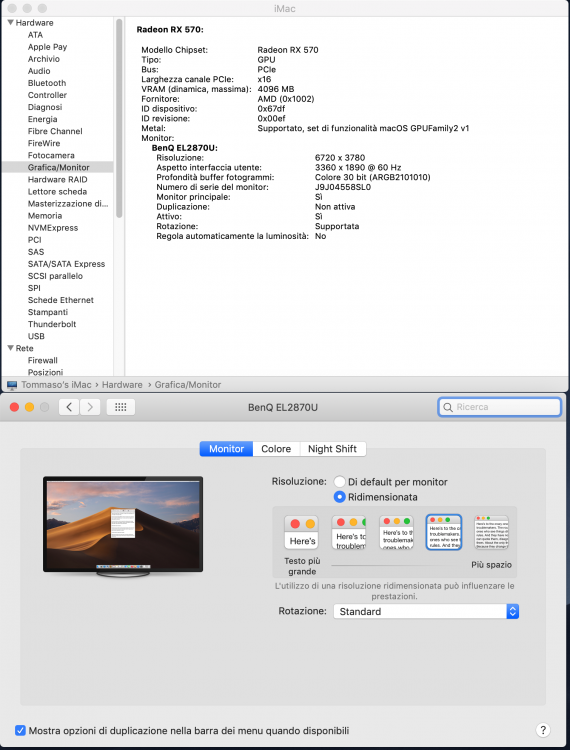Select Diagnosi in the sidebar

coord(45,107)
